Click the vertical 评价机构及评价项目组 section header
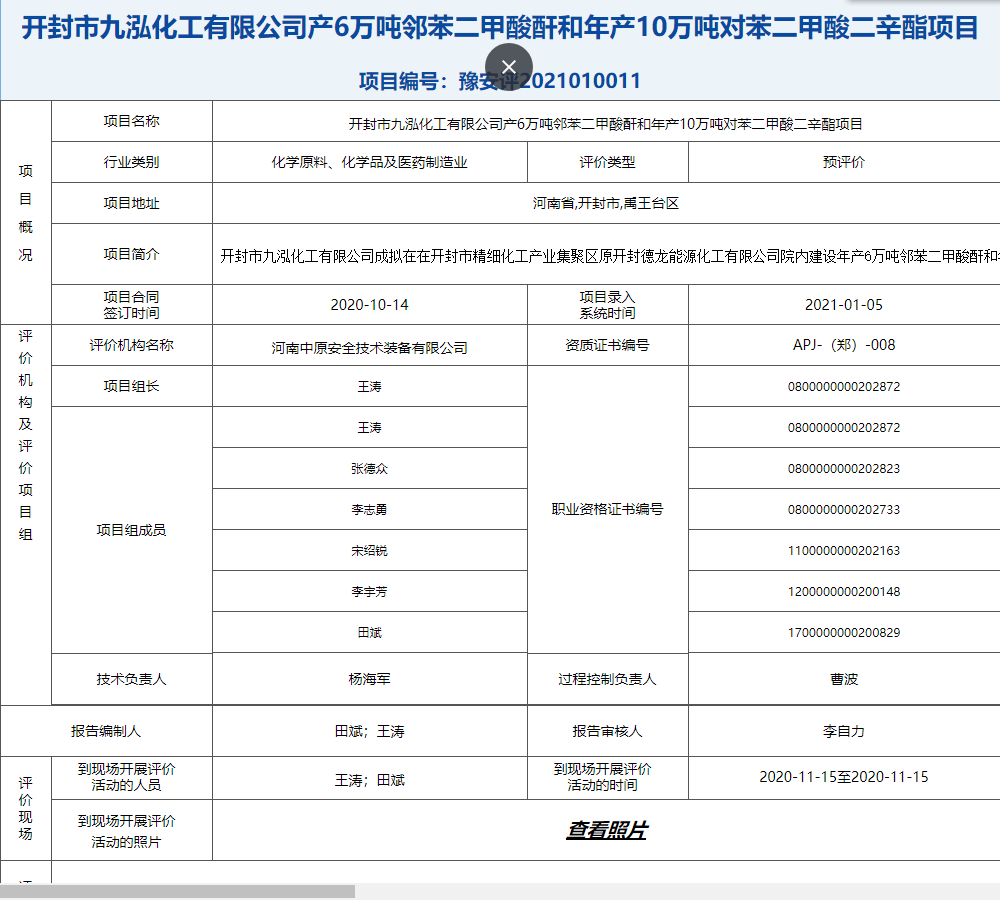Viewport: 1000px width, 900px height. 26,434
